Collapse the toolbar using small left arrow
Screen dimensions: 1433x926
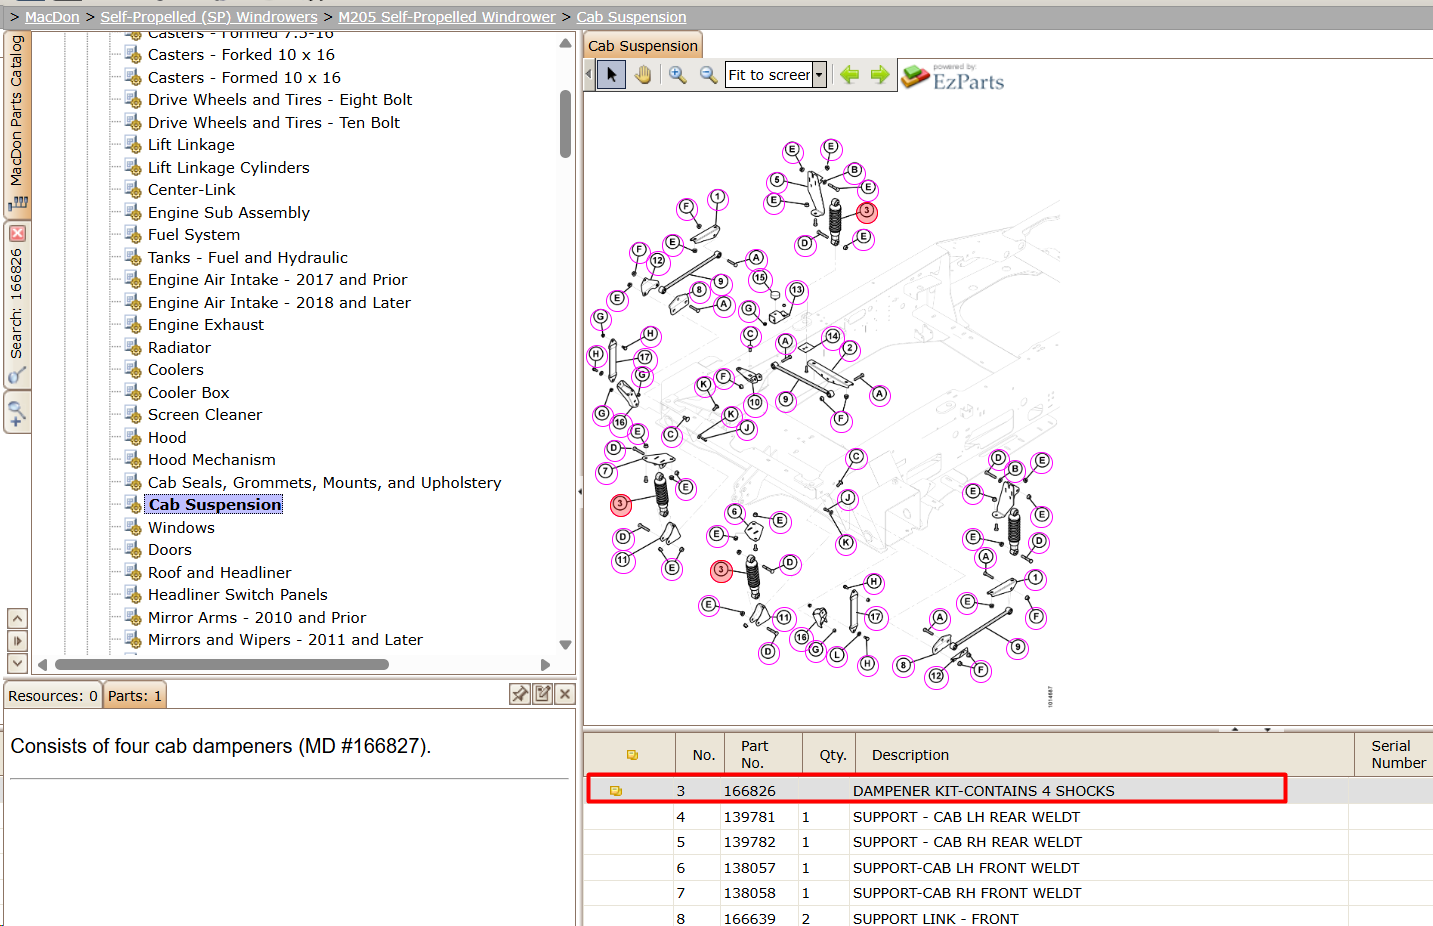click(x=588, y=74)
